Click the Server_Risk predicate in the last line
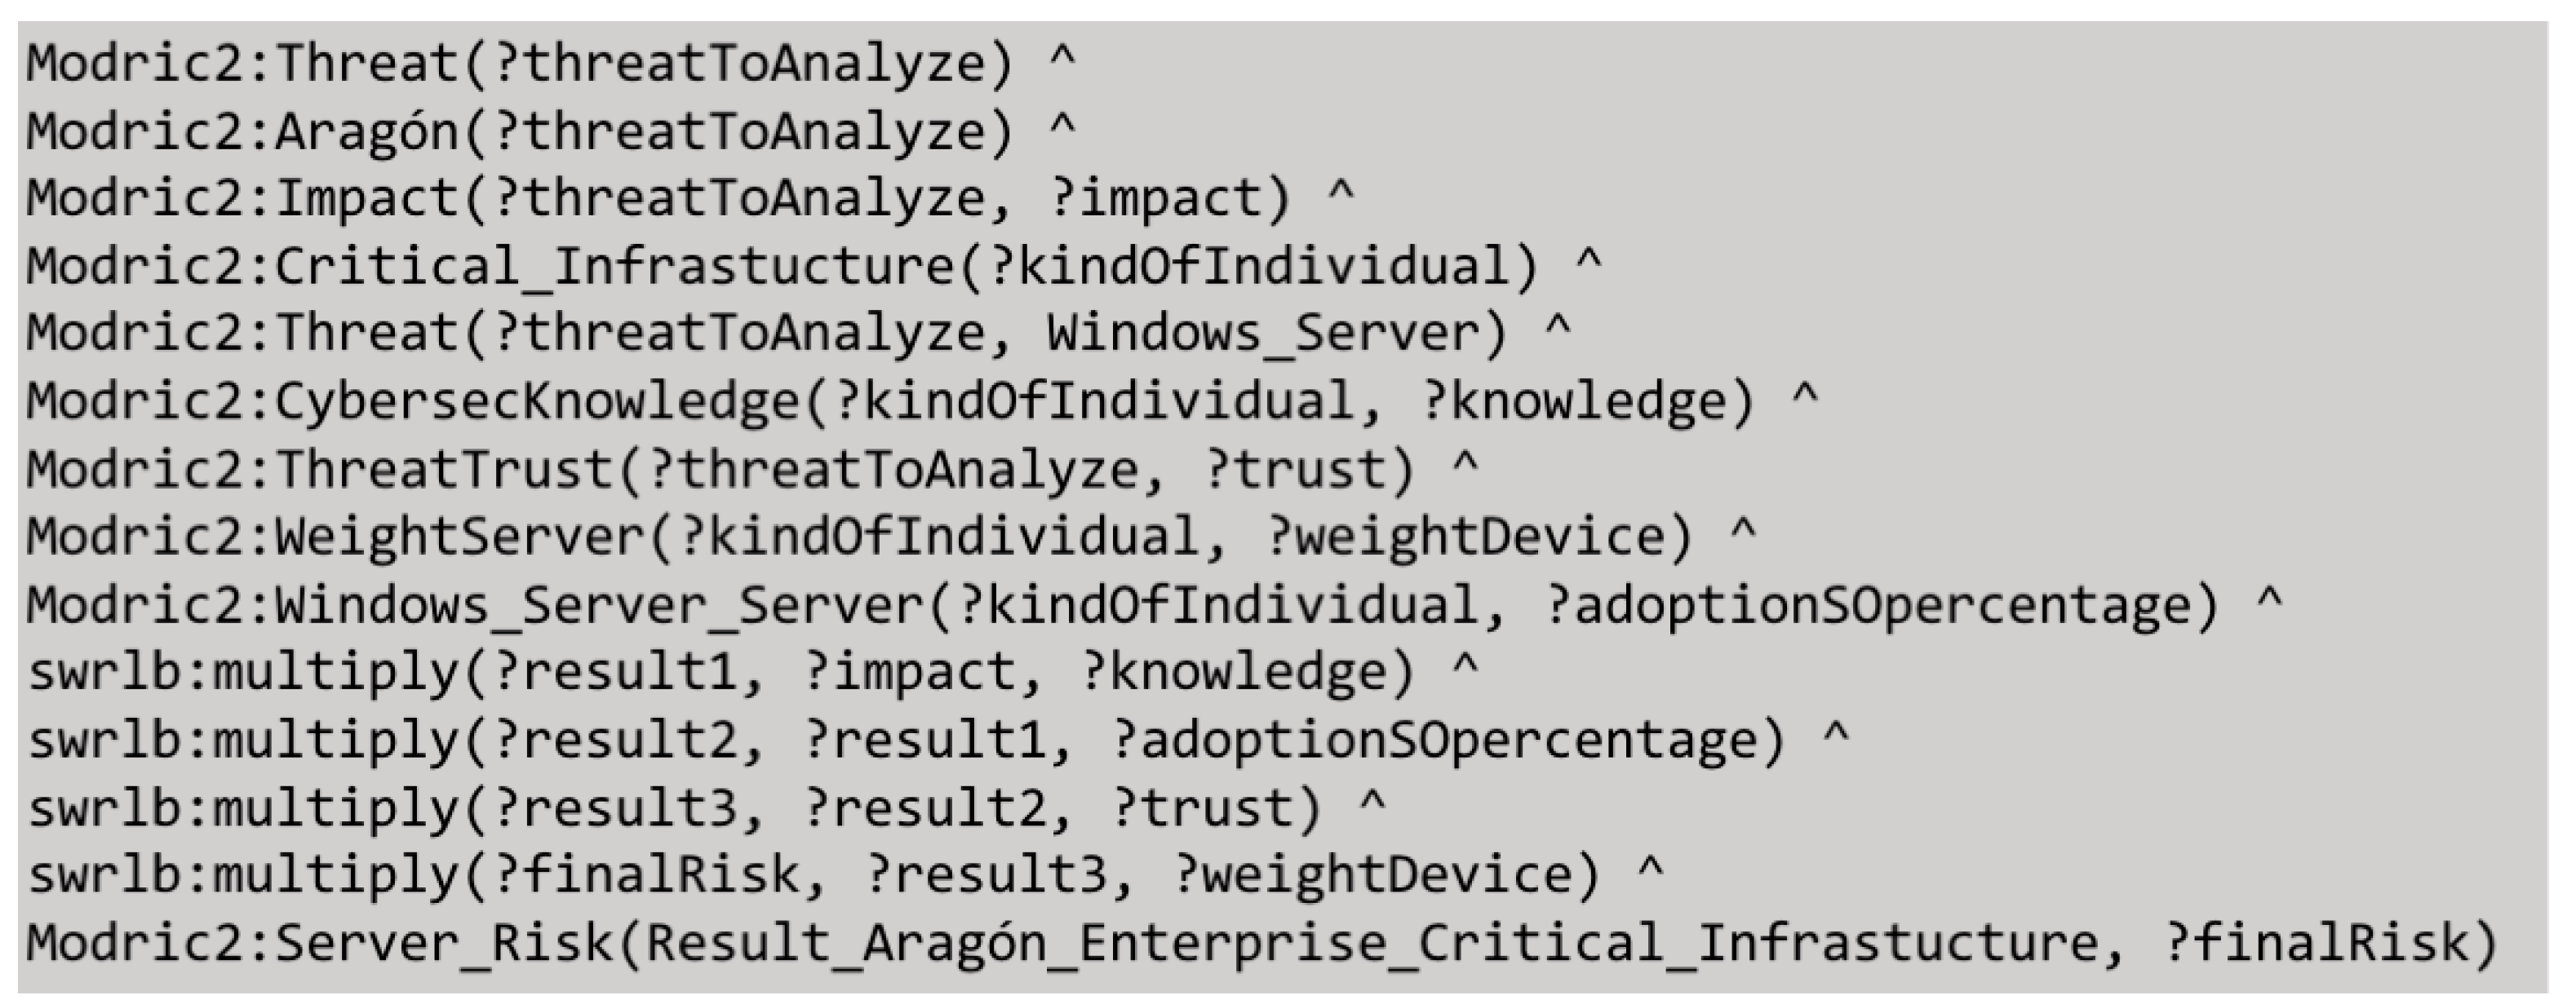The height and width of the screenshot is (1004, 2576). pyautogui.click(x=444, y=943)
